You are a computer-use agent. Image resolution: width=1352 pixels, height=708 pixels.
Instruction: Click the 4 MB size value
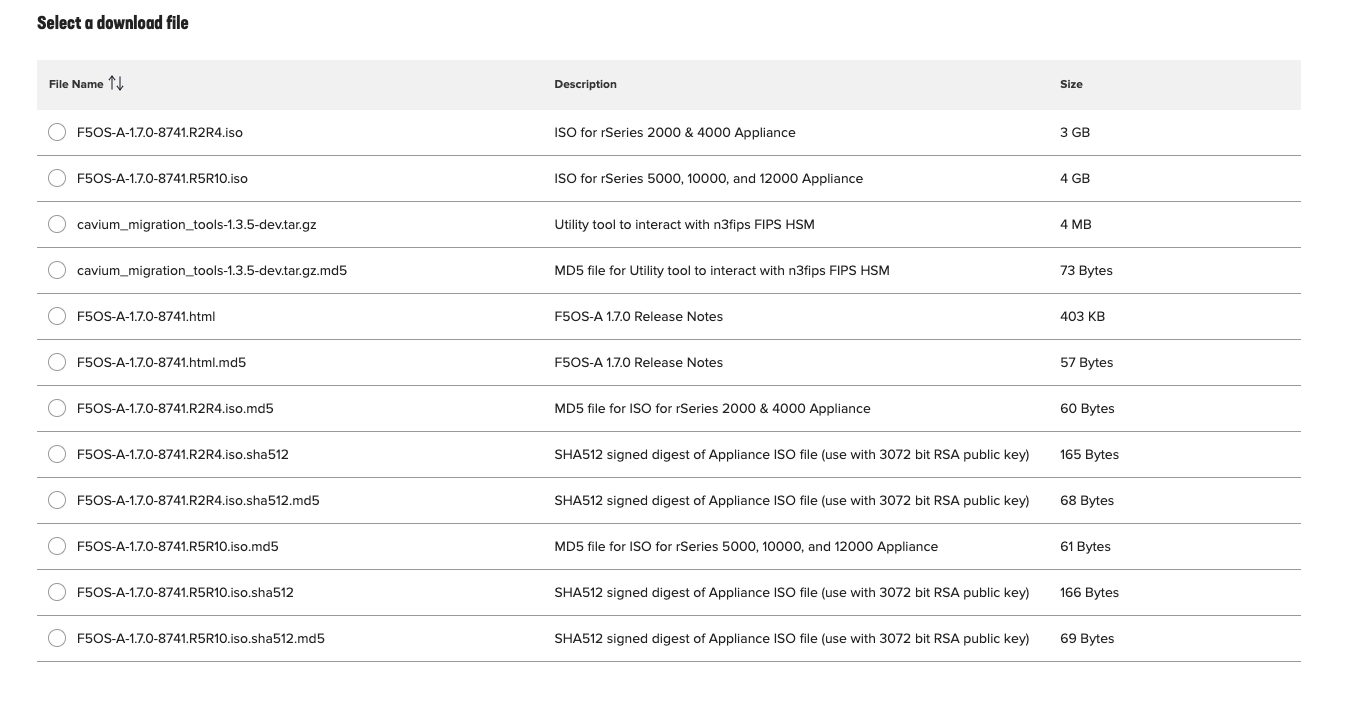[x=1076, y=224]
